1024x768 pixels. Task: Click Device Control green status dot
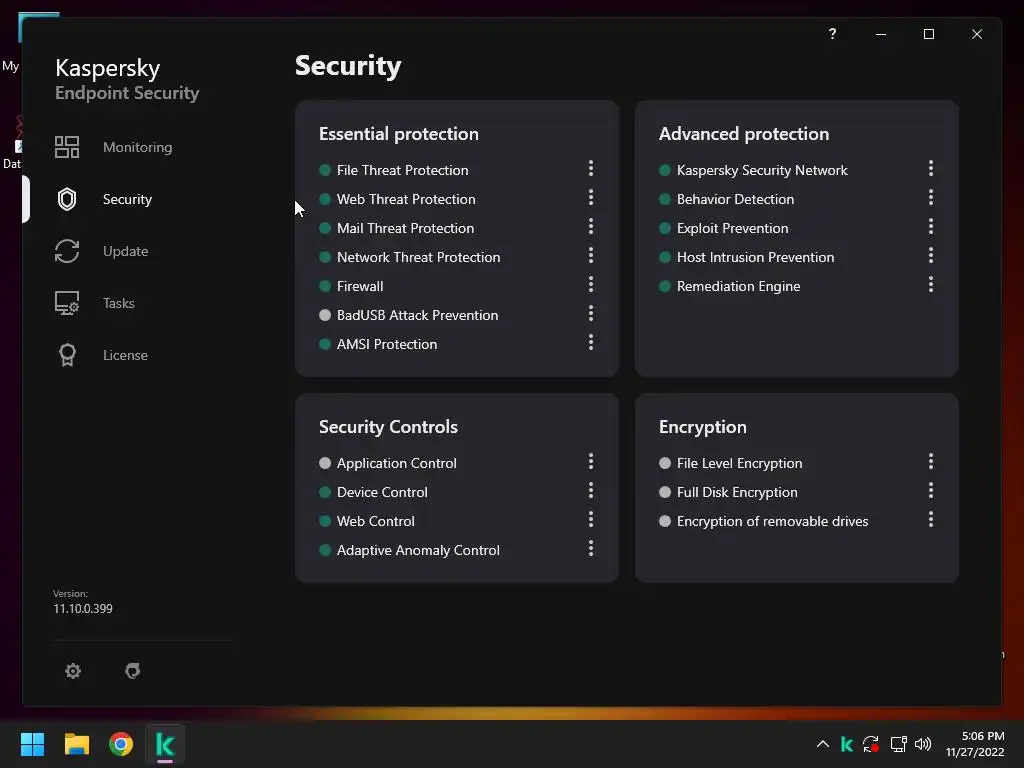click(325, 492)
